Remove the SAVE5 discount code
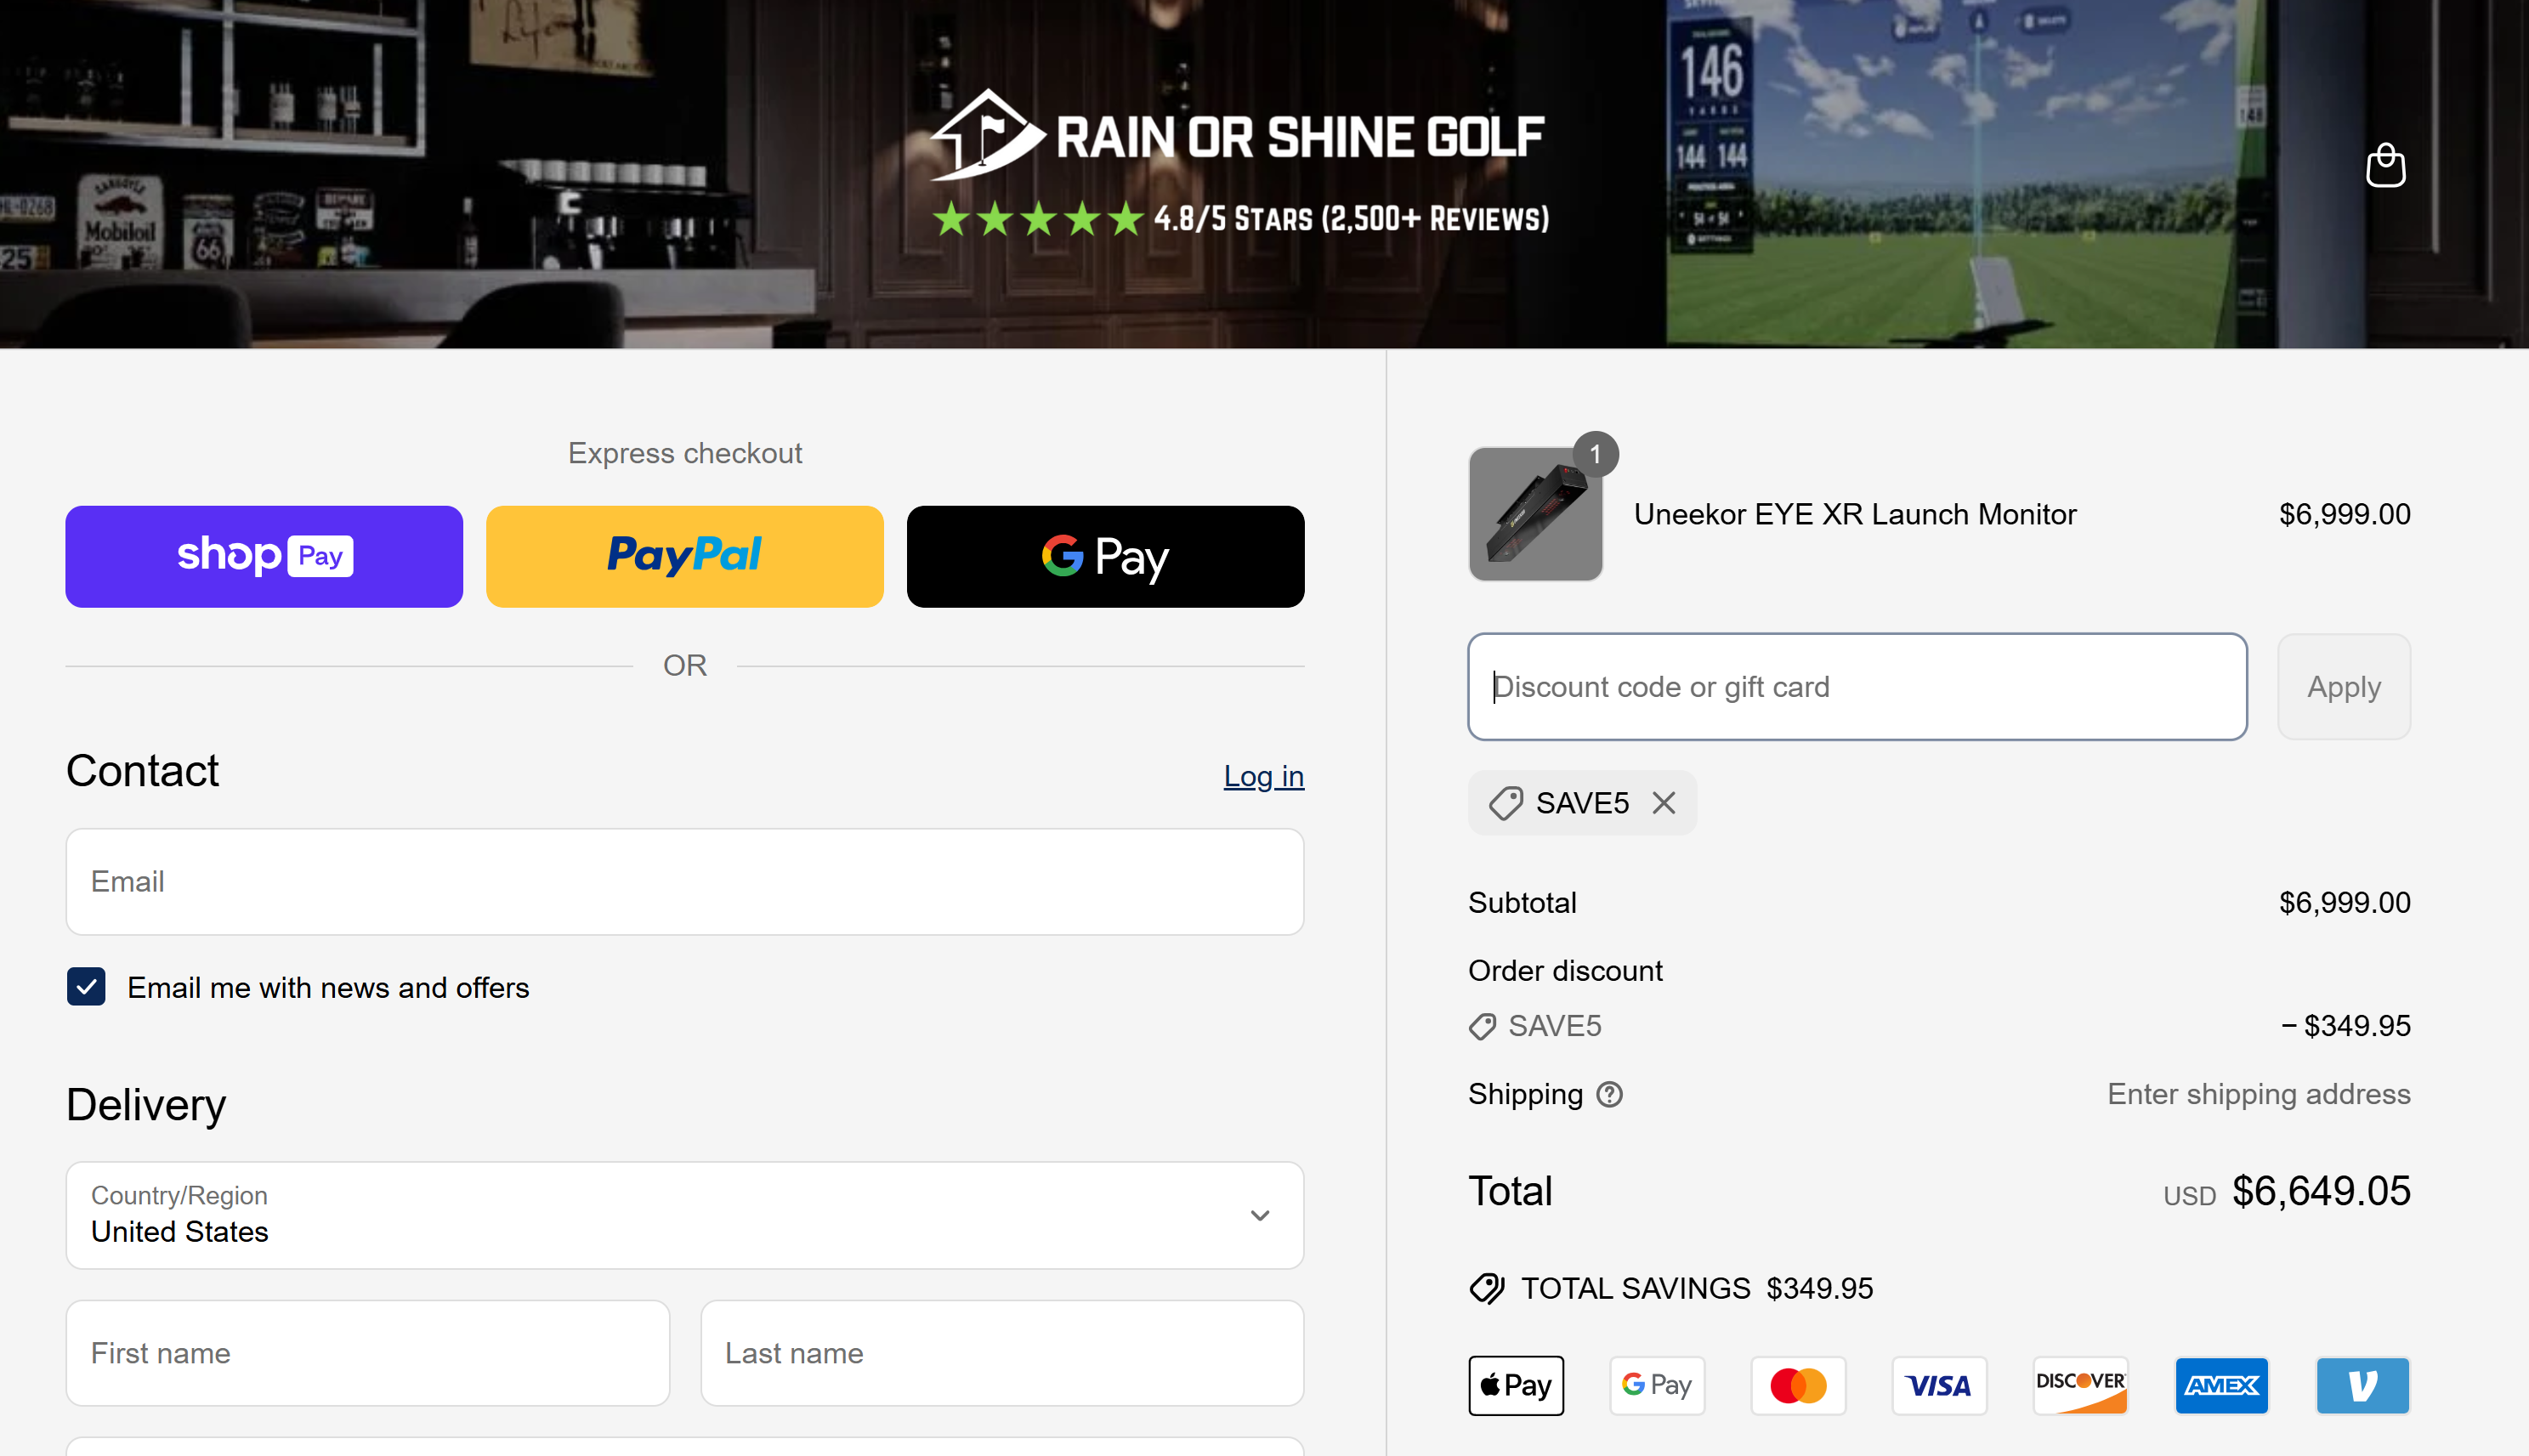 tap(1664, 803)
